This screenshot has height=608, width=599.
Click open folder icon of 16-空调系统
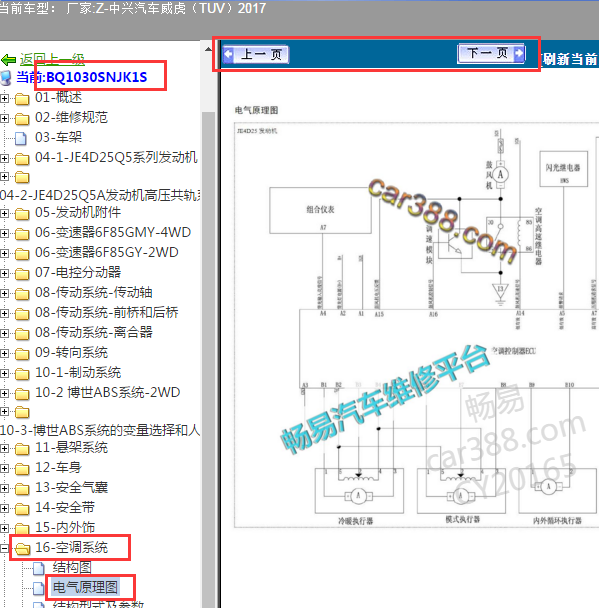pyautogui.click(x=22, y=549)
